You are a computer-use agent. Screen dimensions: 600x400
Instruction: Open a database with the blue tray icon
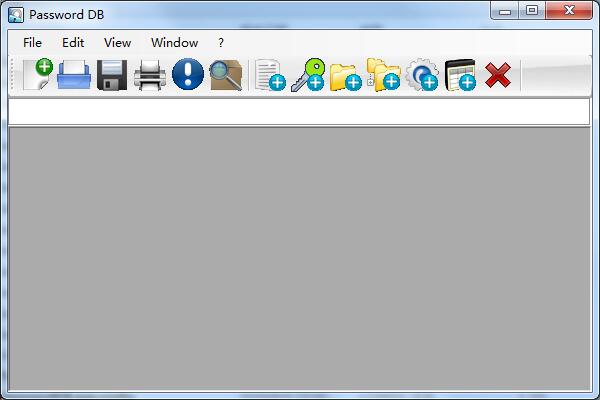click(74, 75)
